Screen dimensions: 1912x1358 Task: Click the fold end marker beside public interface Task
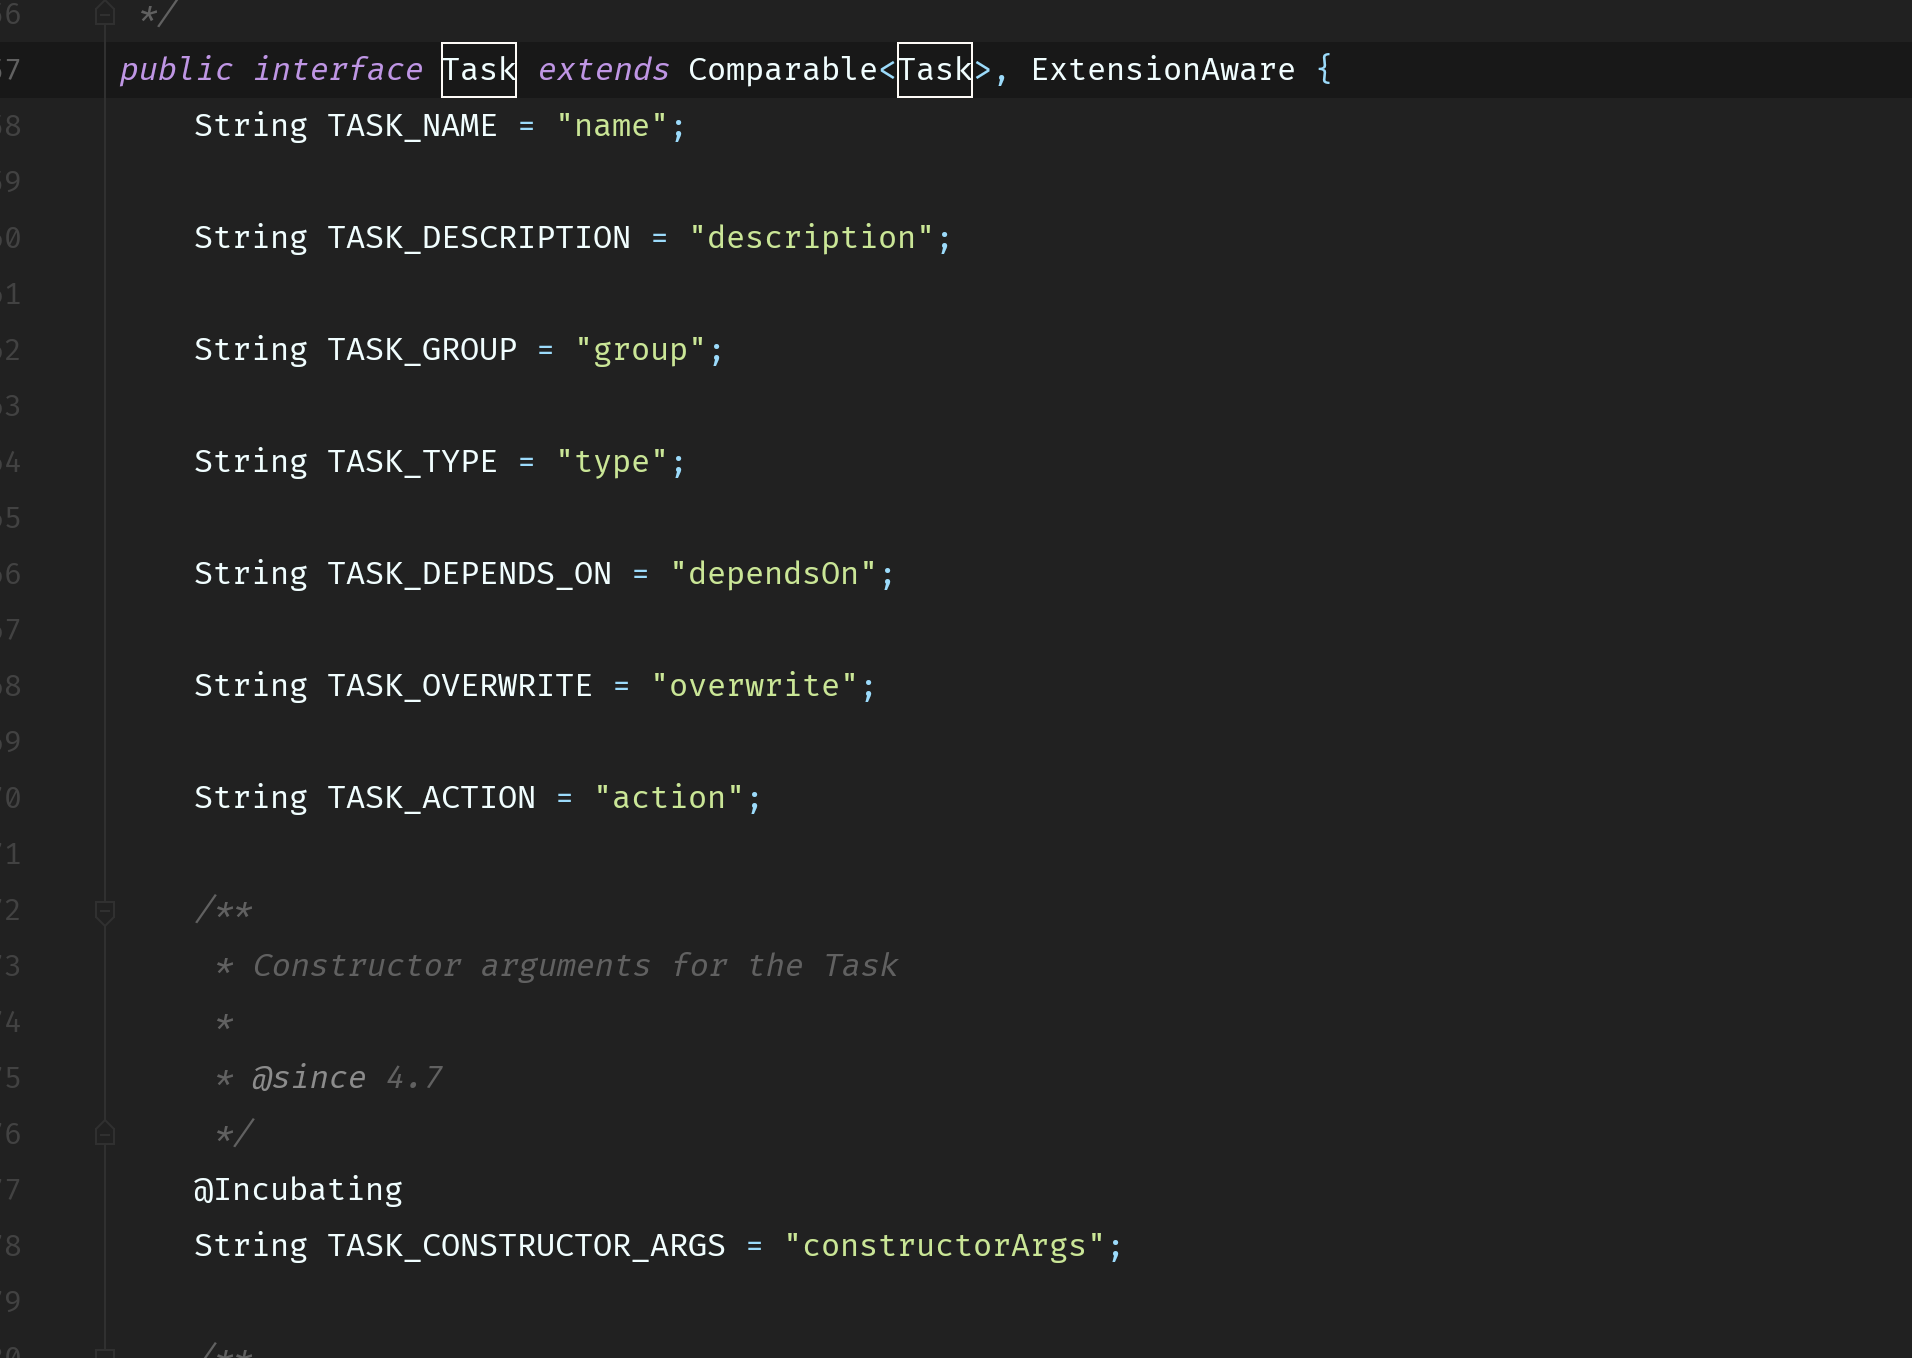point(105,13)
